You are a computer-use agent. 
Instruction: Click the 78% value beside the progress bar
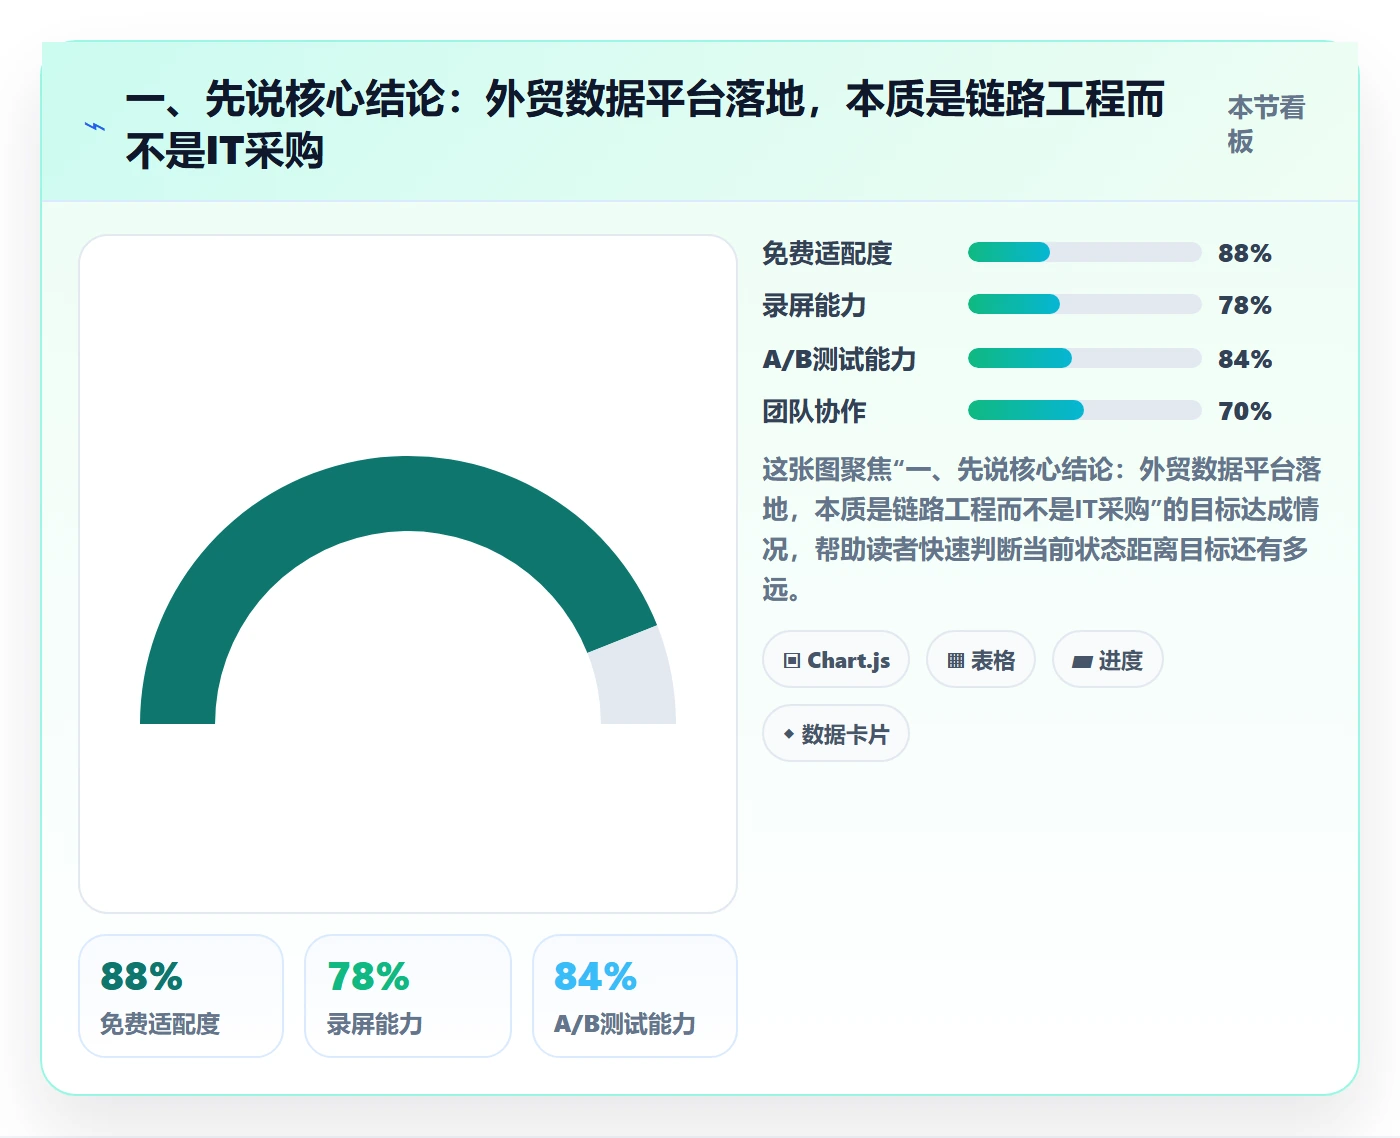[1245, 305]
